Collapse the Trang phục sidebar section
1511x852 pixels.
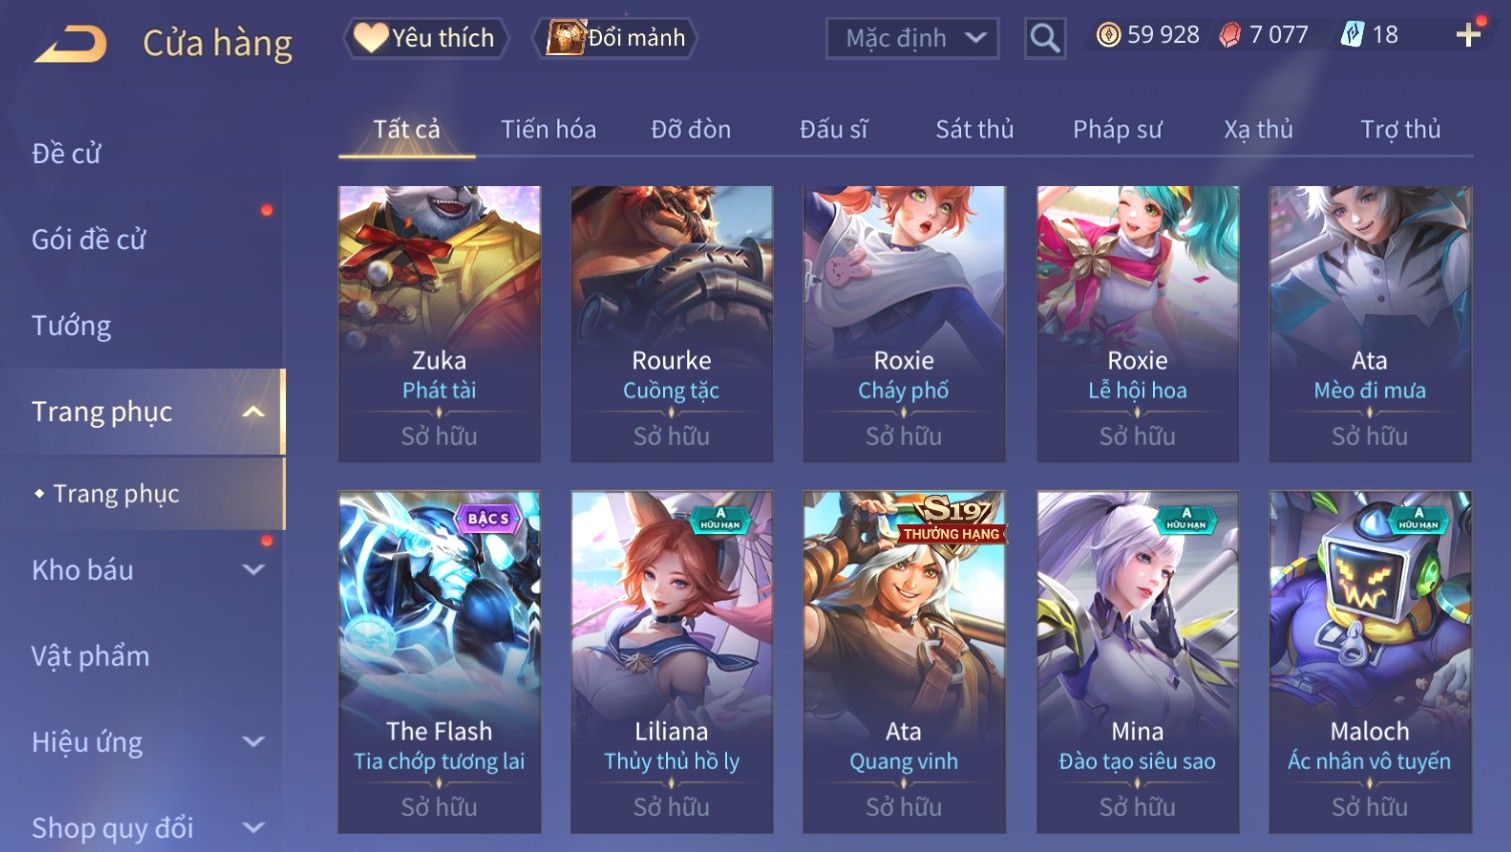coord(254,412)
